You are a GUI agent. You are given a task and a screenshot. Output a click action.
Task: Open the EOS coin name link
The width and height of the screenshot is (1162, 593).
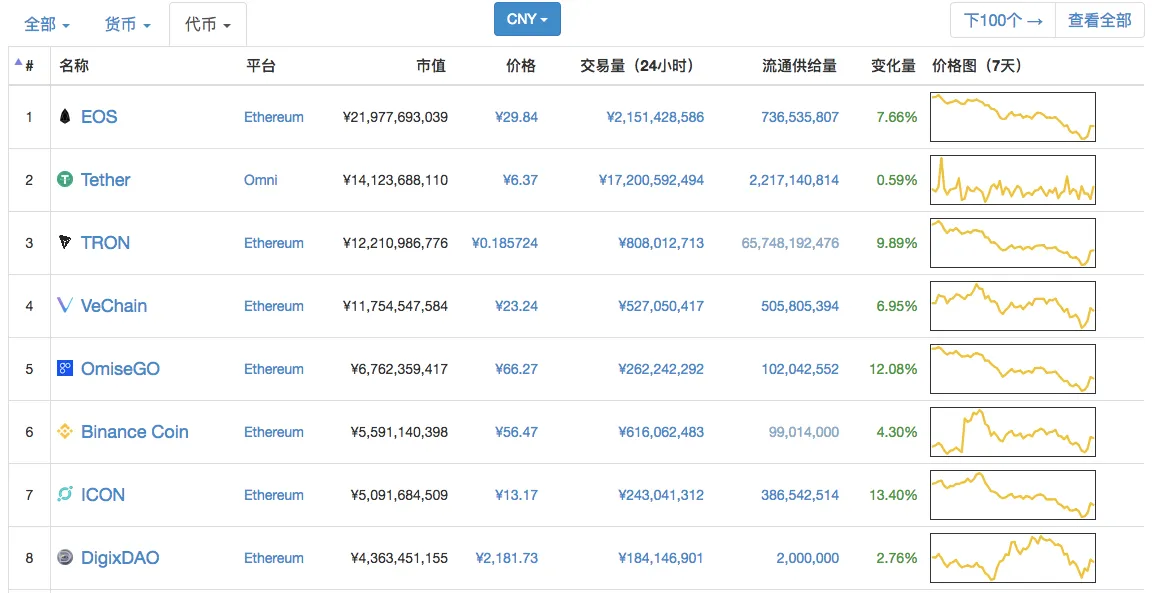click(99, 116)
